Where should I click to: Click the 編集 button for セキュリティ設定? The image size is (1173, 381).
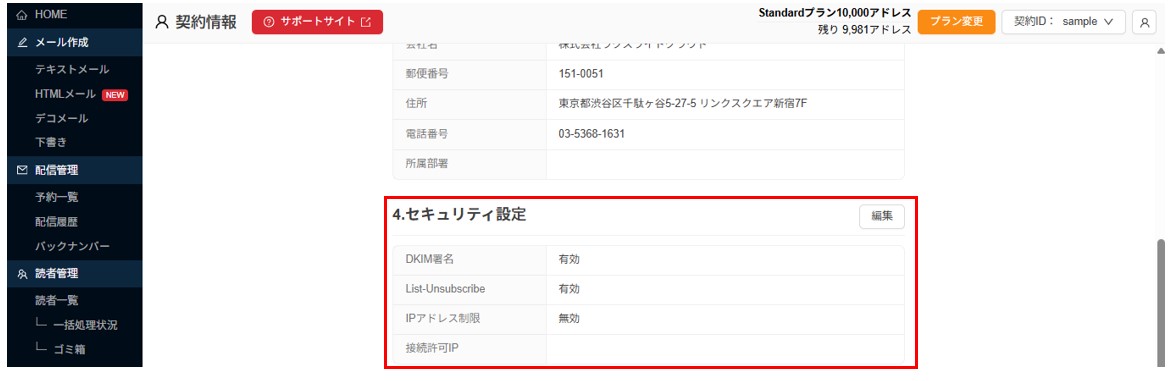882,216
